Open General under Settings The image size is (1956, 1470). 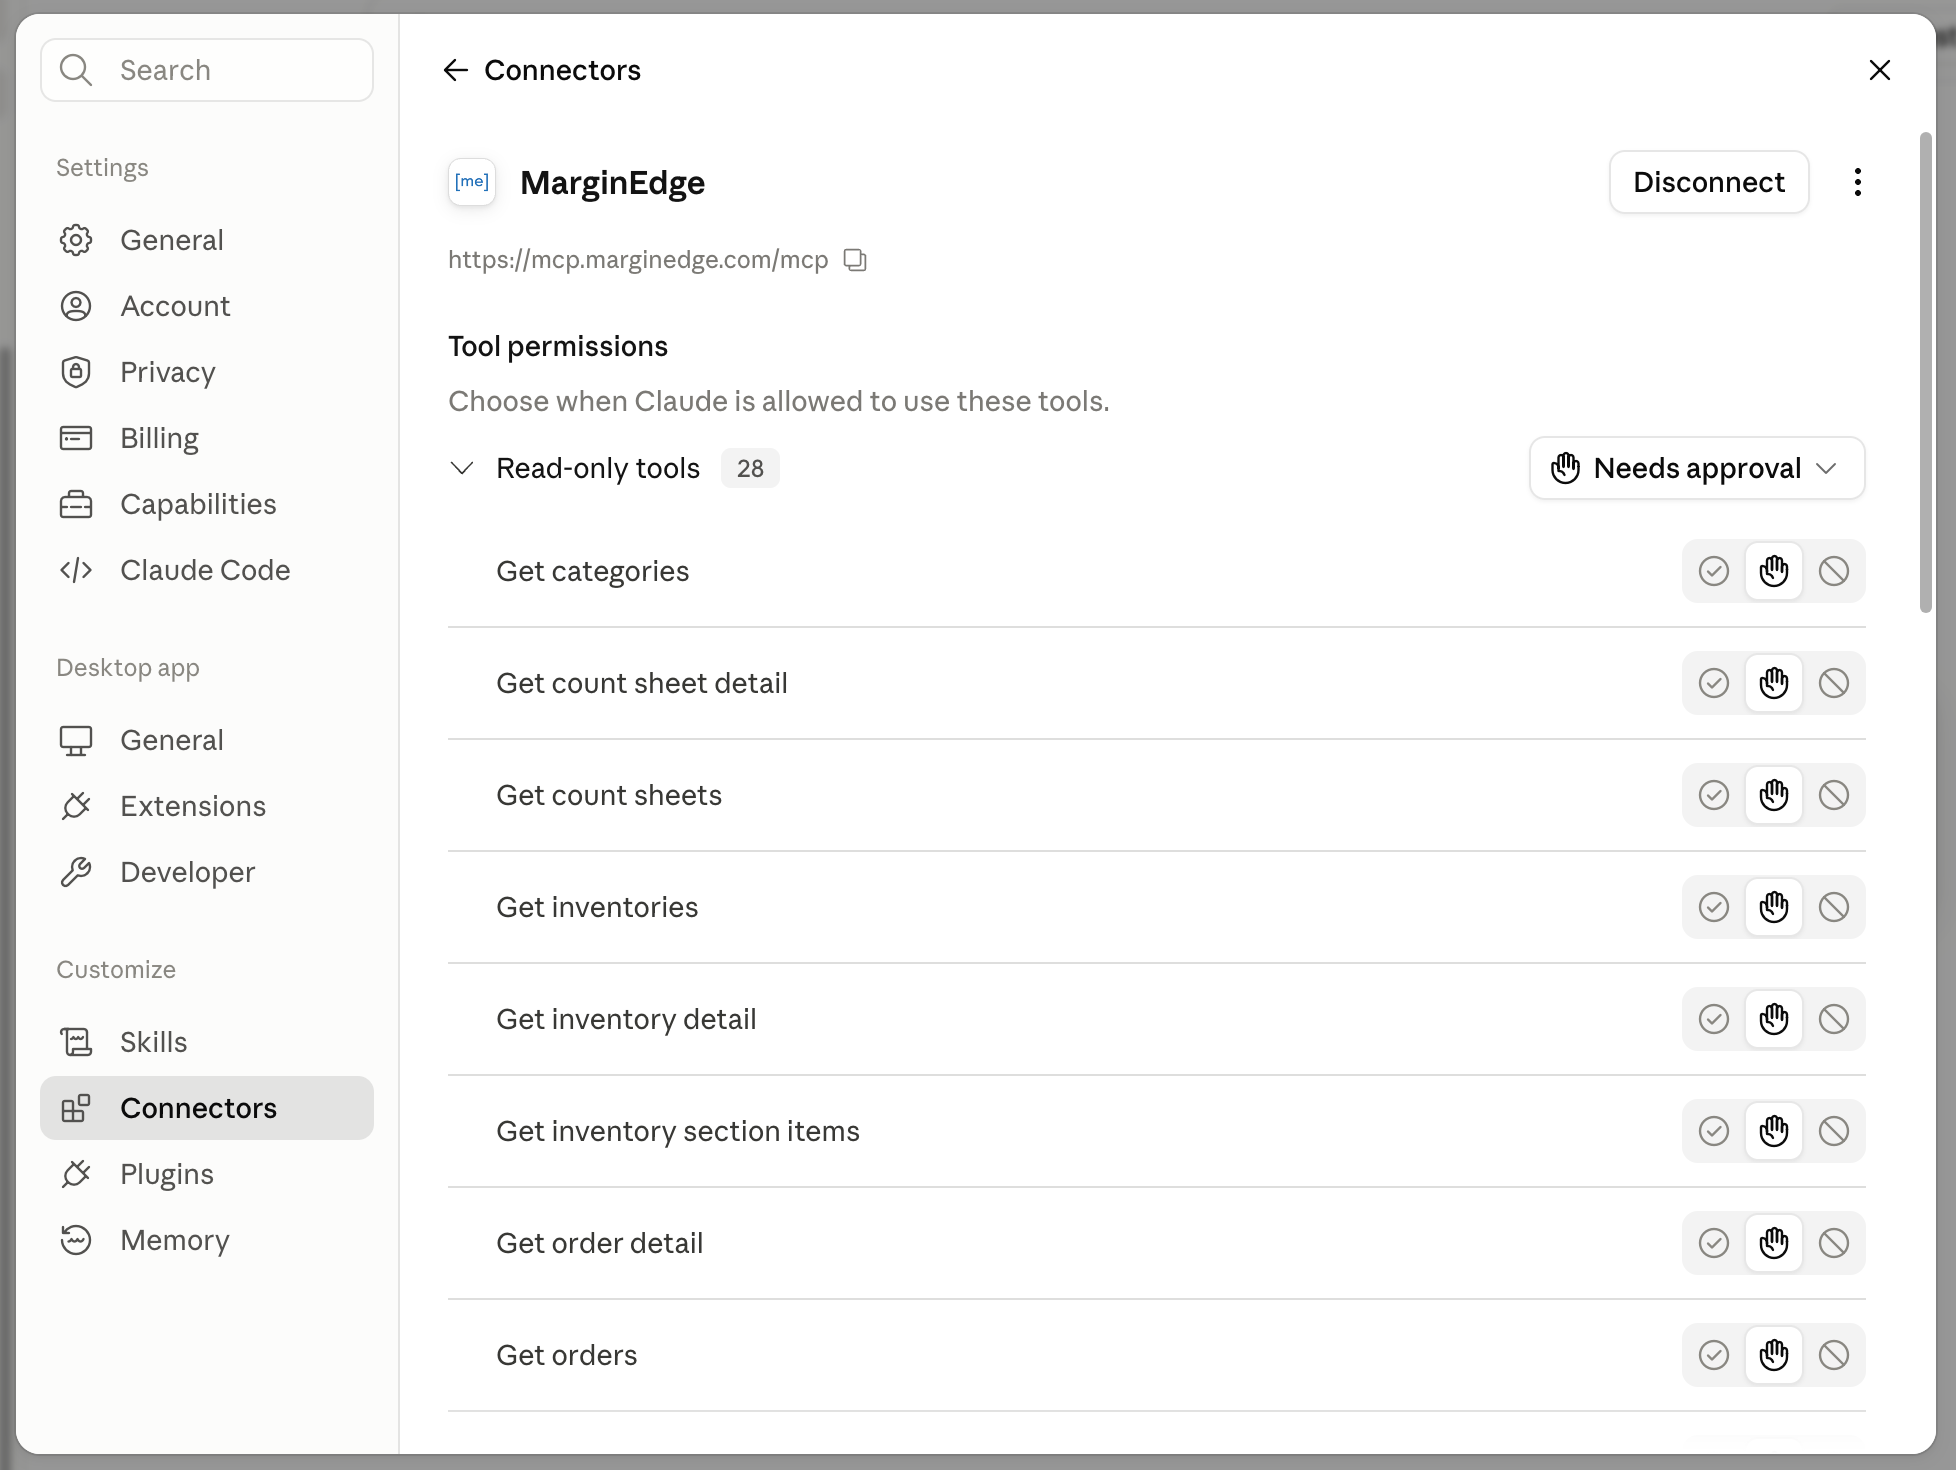pyautogui.click(x=207, y=240)
